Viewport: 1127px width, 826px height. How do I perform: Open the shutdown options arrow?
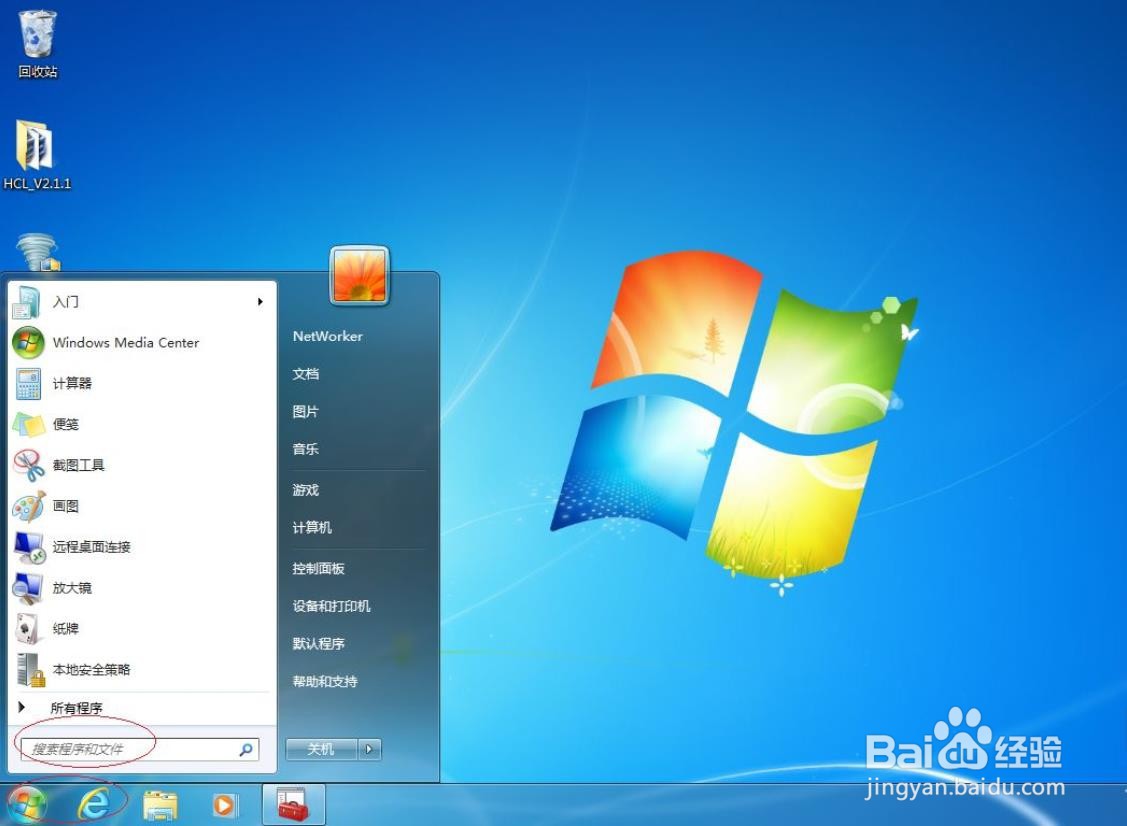point(369,749)
